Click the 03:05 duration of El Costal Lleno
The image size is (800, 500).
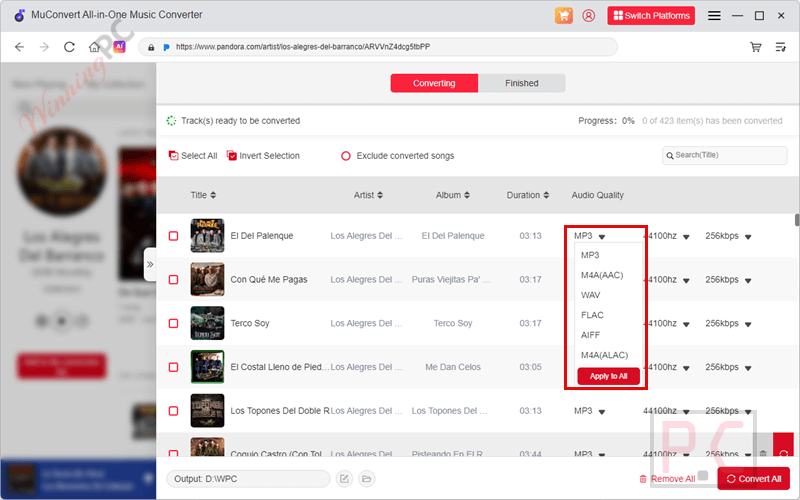(531, 367)
